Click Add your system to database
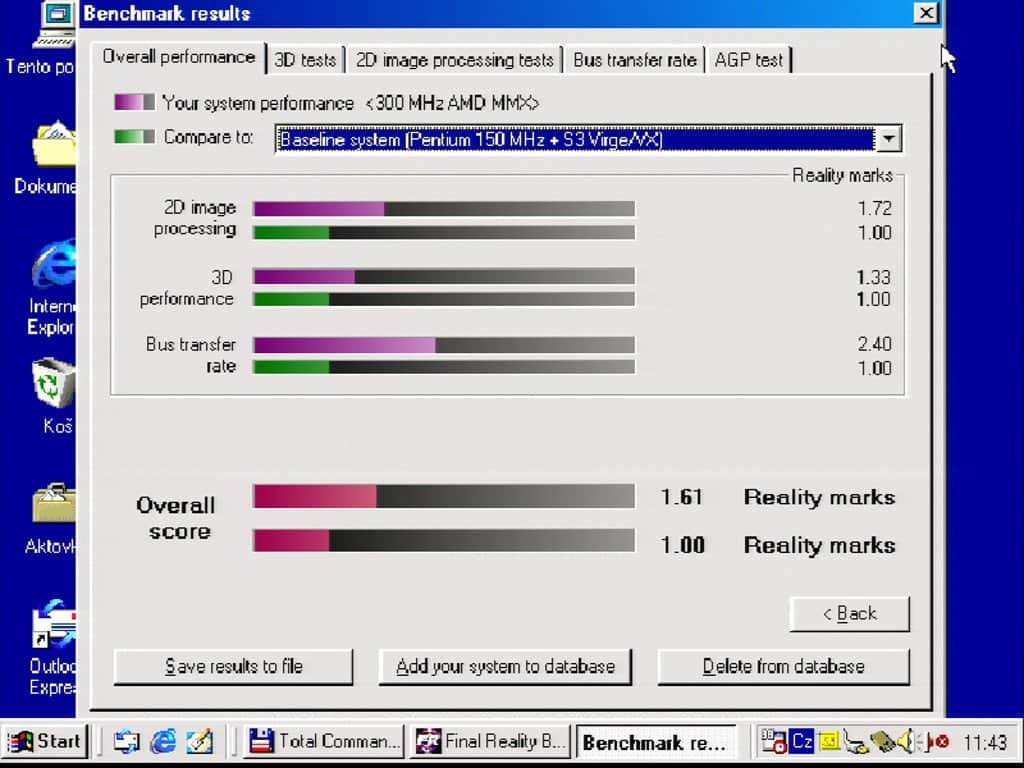This screenshot has height=768, width=1024. click(505, 666)
